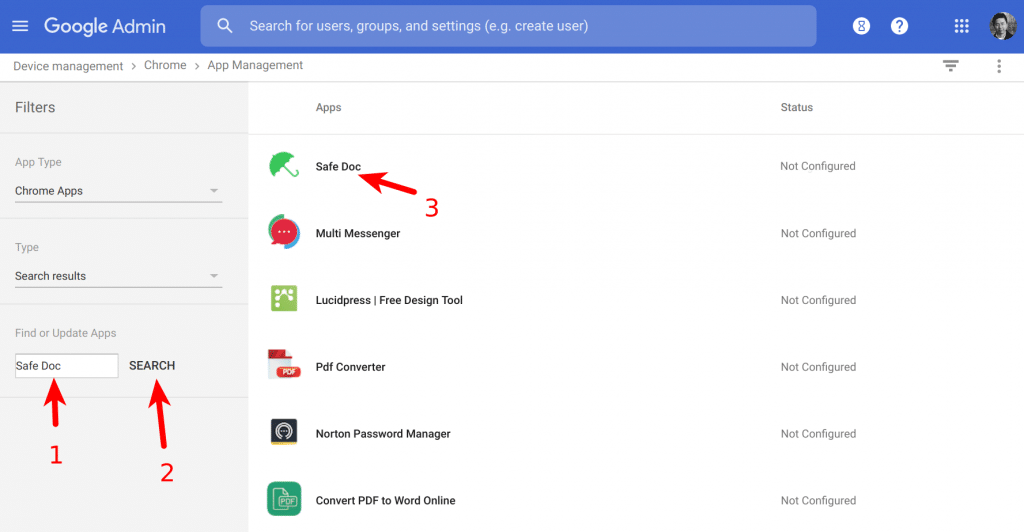This screenshot has height=532, width=1024.
Task: Open the hourglass tasks icon
Action: pos(861,26)
